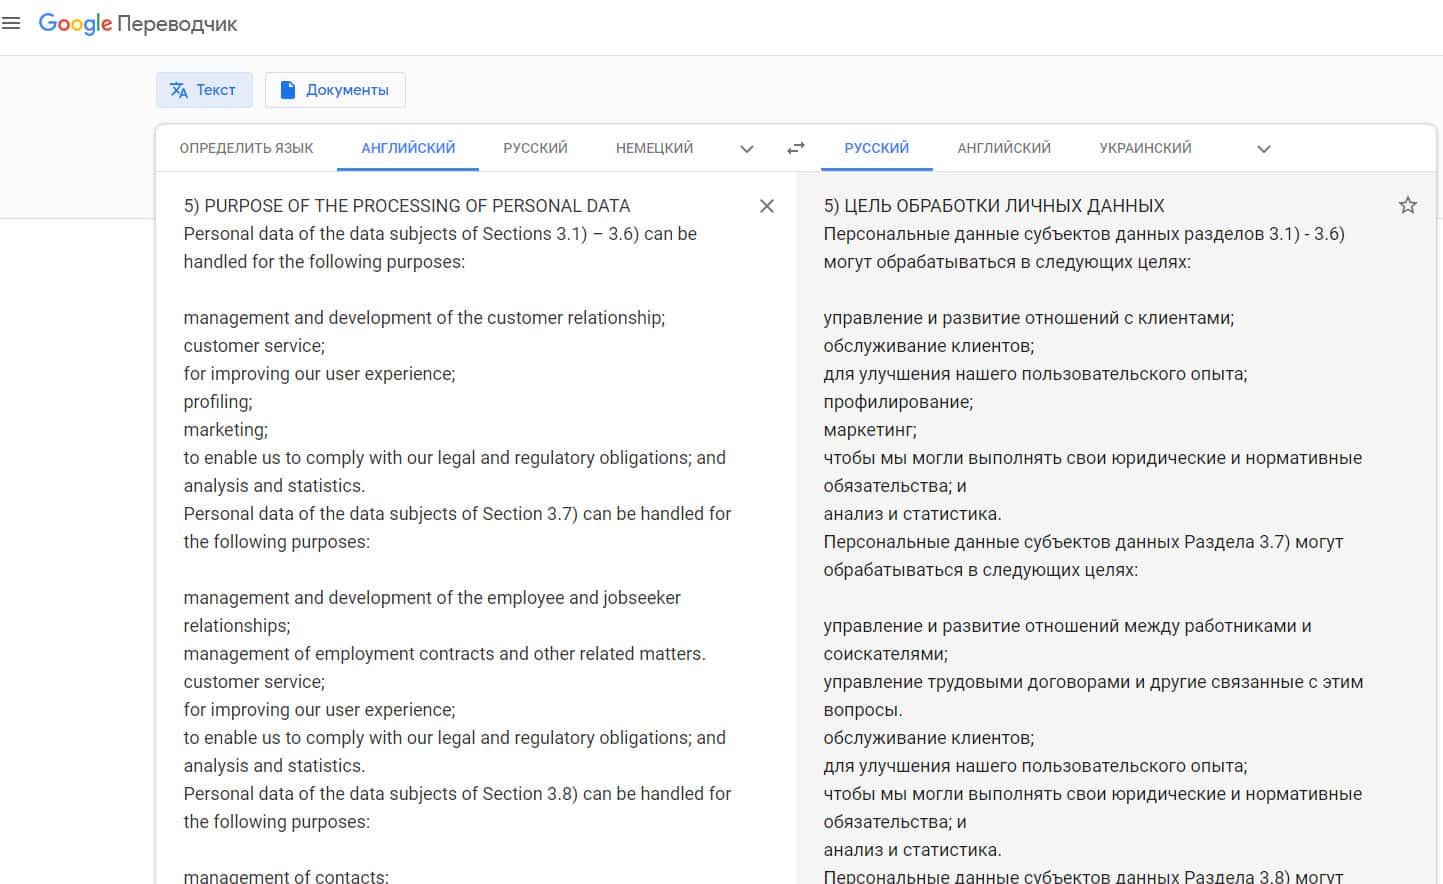Select Русский as target language

click(x=876, y=148)
